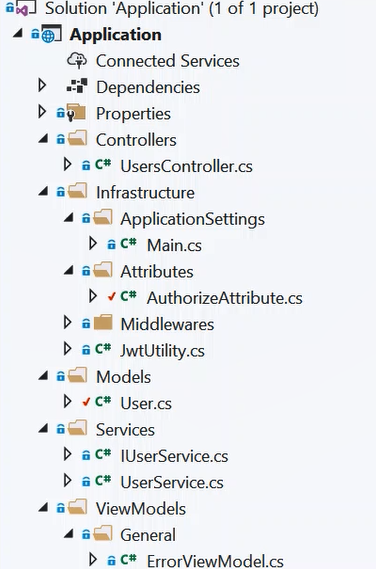Click the closed Middlewares folder icon
This screenshot has height=569, width=376.
pyautogui.click(x=103, y=323)
